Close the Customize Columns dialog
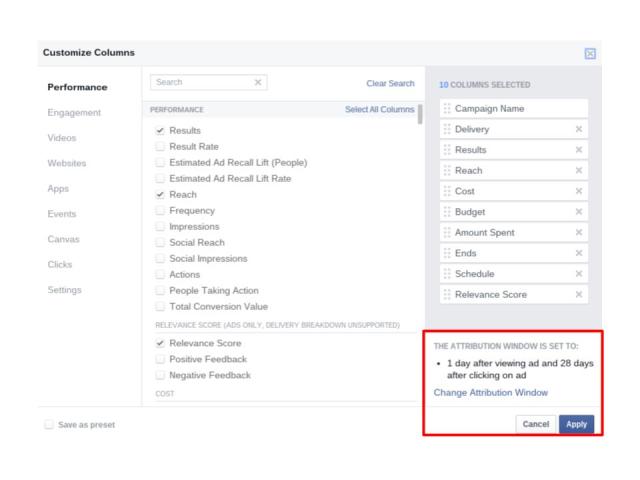Screen dimensions: 640x480 [x=590, y=53]
